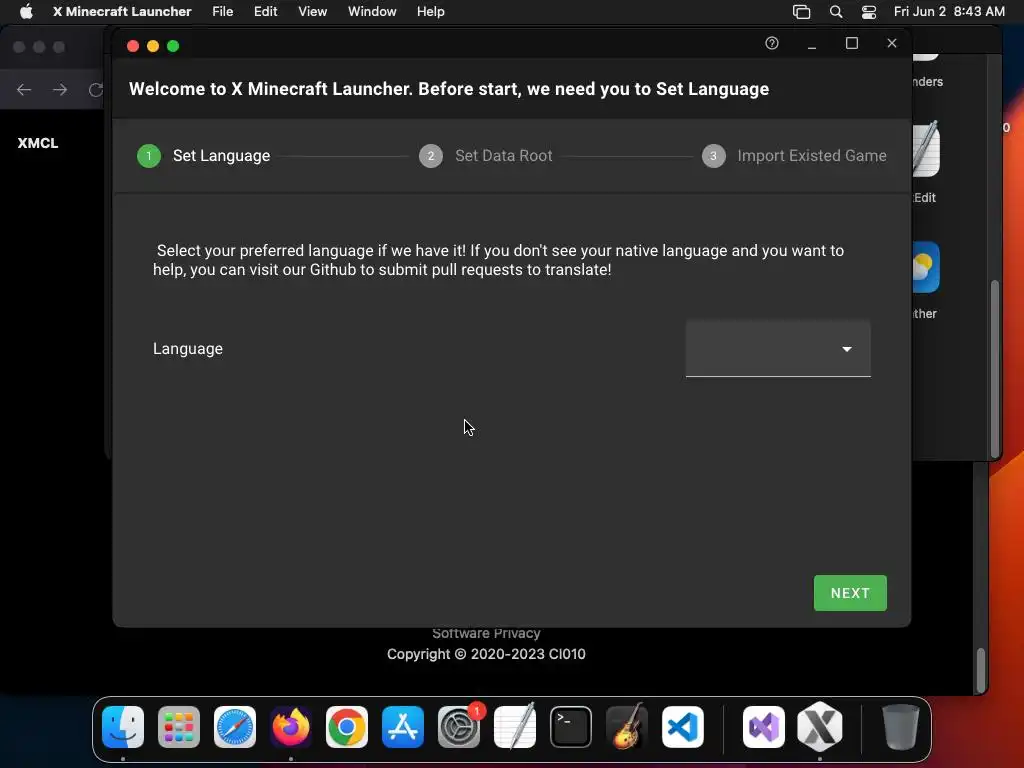Launch Google Chrome from the Dock
The height and width of the screenshot is (768, 1024).
347,727
